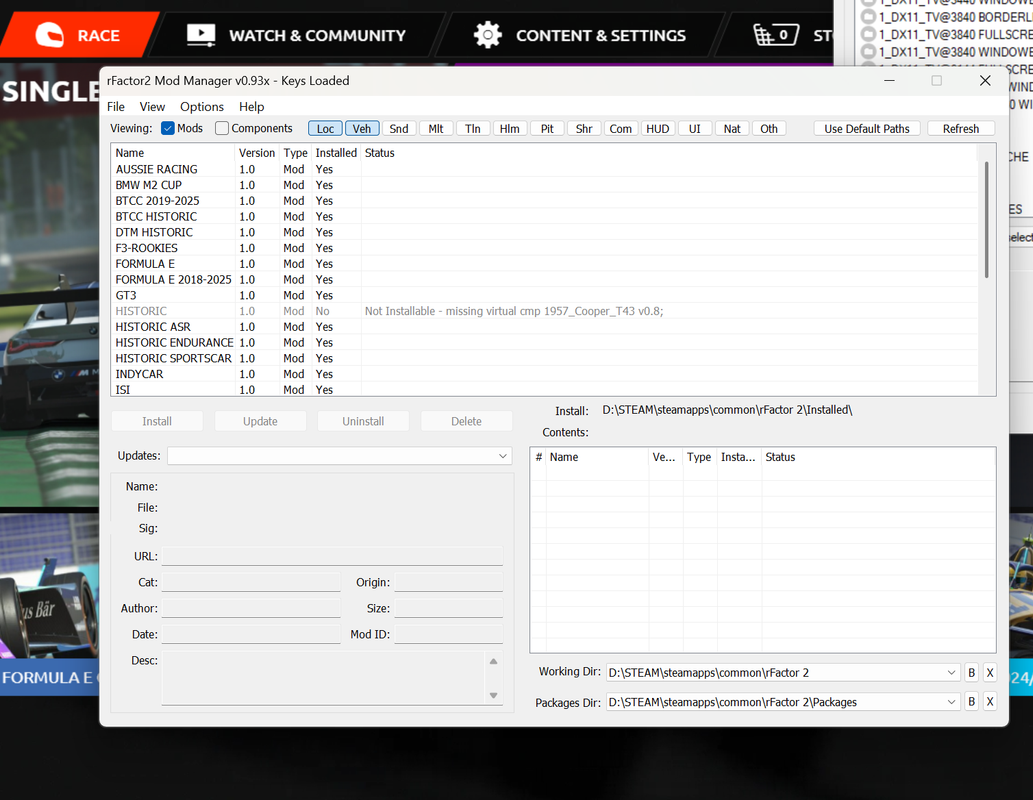This screenshot has height=800, width=1033.
Task: Select the BMW M2 CUP mod row
Action: point(544,185)
